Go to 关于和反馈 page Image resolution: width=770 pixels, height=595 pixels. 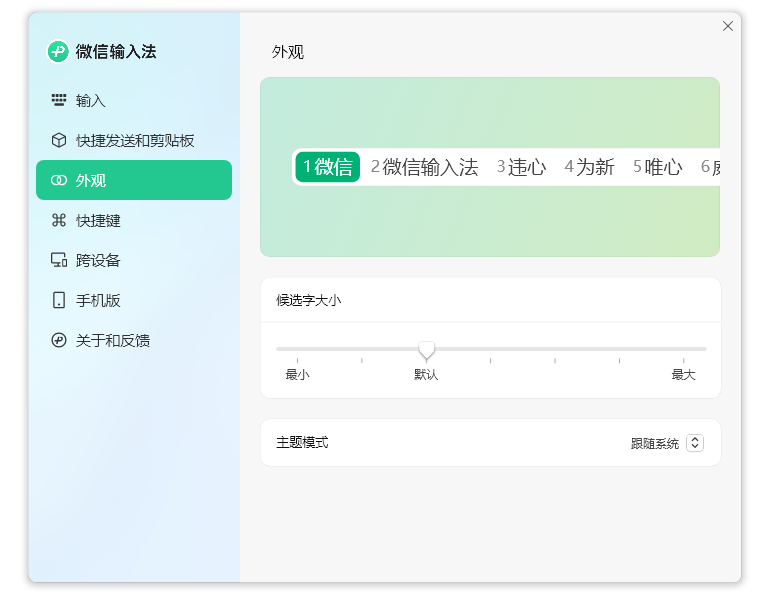(112, 340)
